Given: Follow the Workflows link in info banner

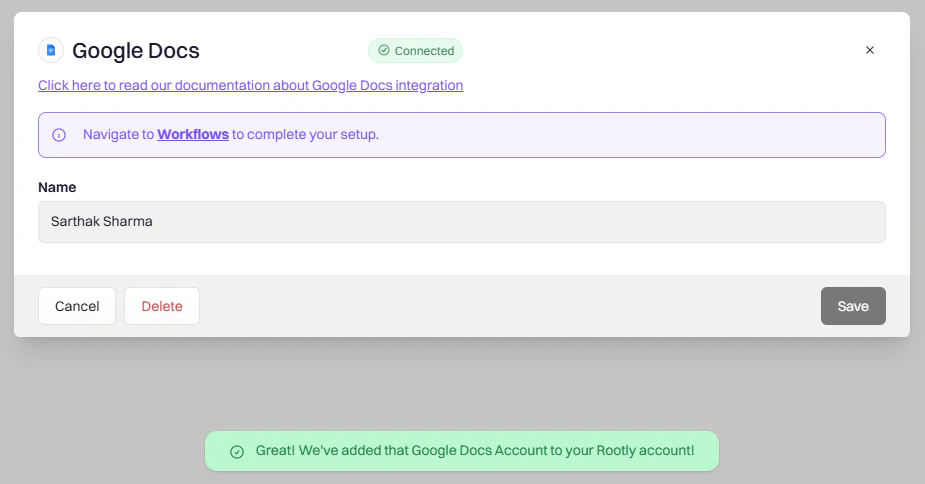Looking at the screenshot, I should (x=193, y=135).
